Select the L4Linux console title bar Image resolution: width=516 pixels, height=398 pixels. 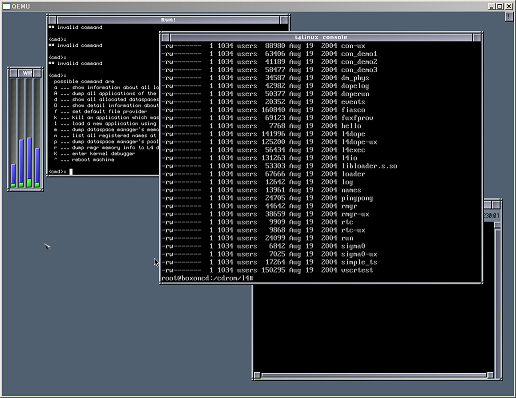(x=321, y=37)
